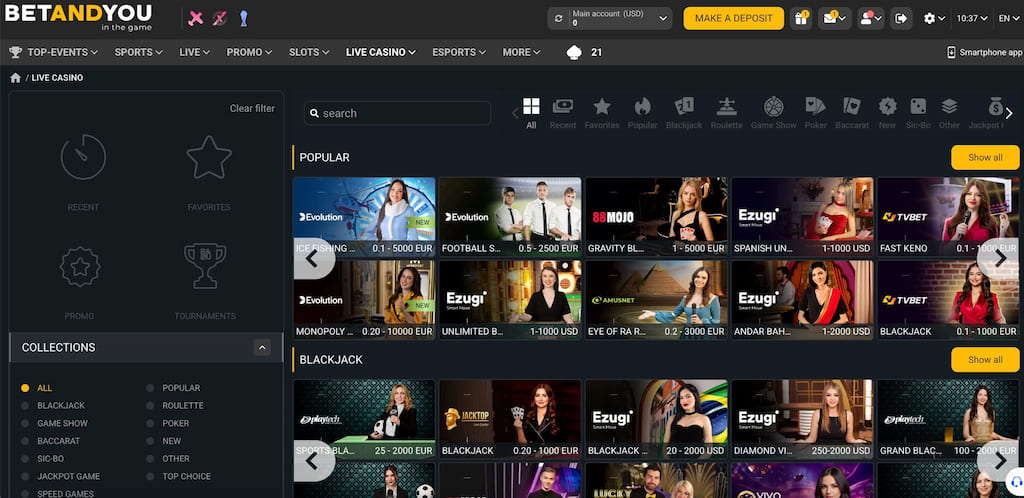Click the logout arrow icon
Image resolution: width=1024 pixels, height=498 pixels.
tap(901, 18)
